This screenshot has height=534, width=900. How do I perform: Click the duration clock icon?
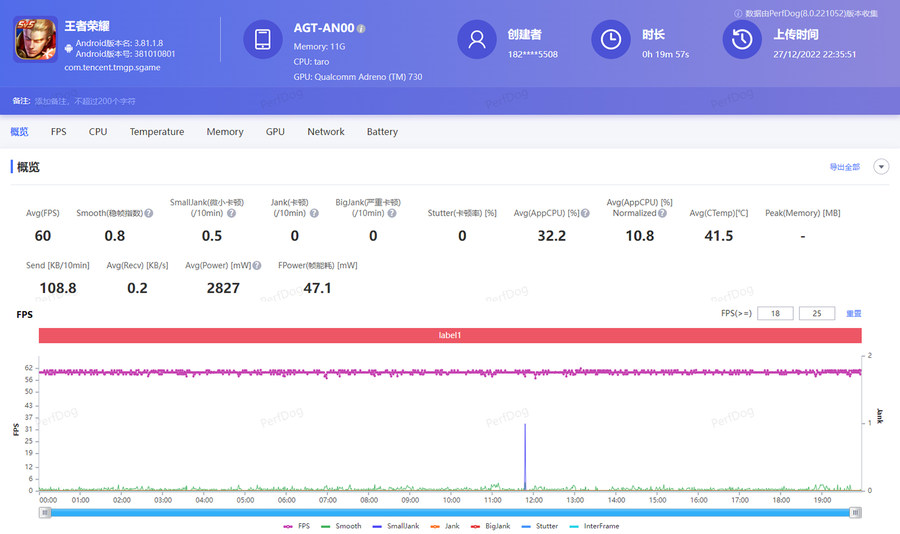(611, 40)
